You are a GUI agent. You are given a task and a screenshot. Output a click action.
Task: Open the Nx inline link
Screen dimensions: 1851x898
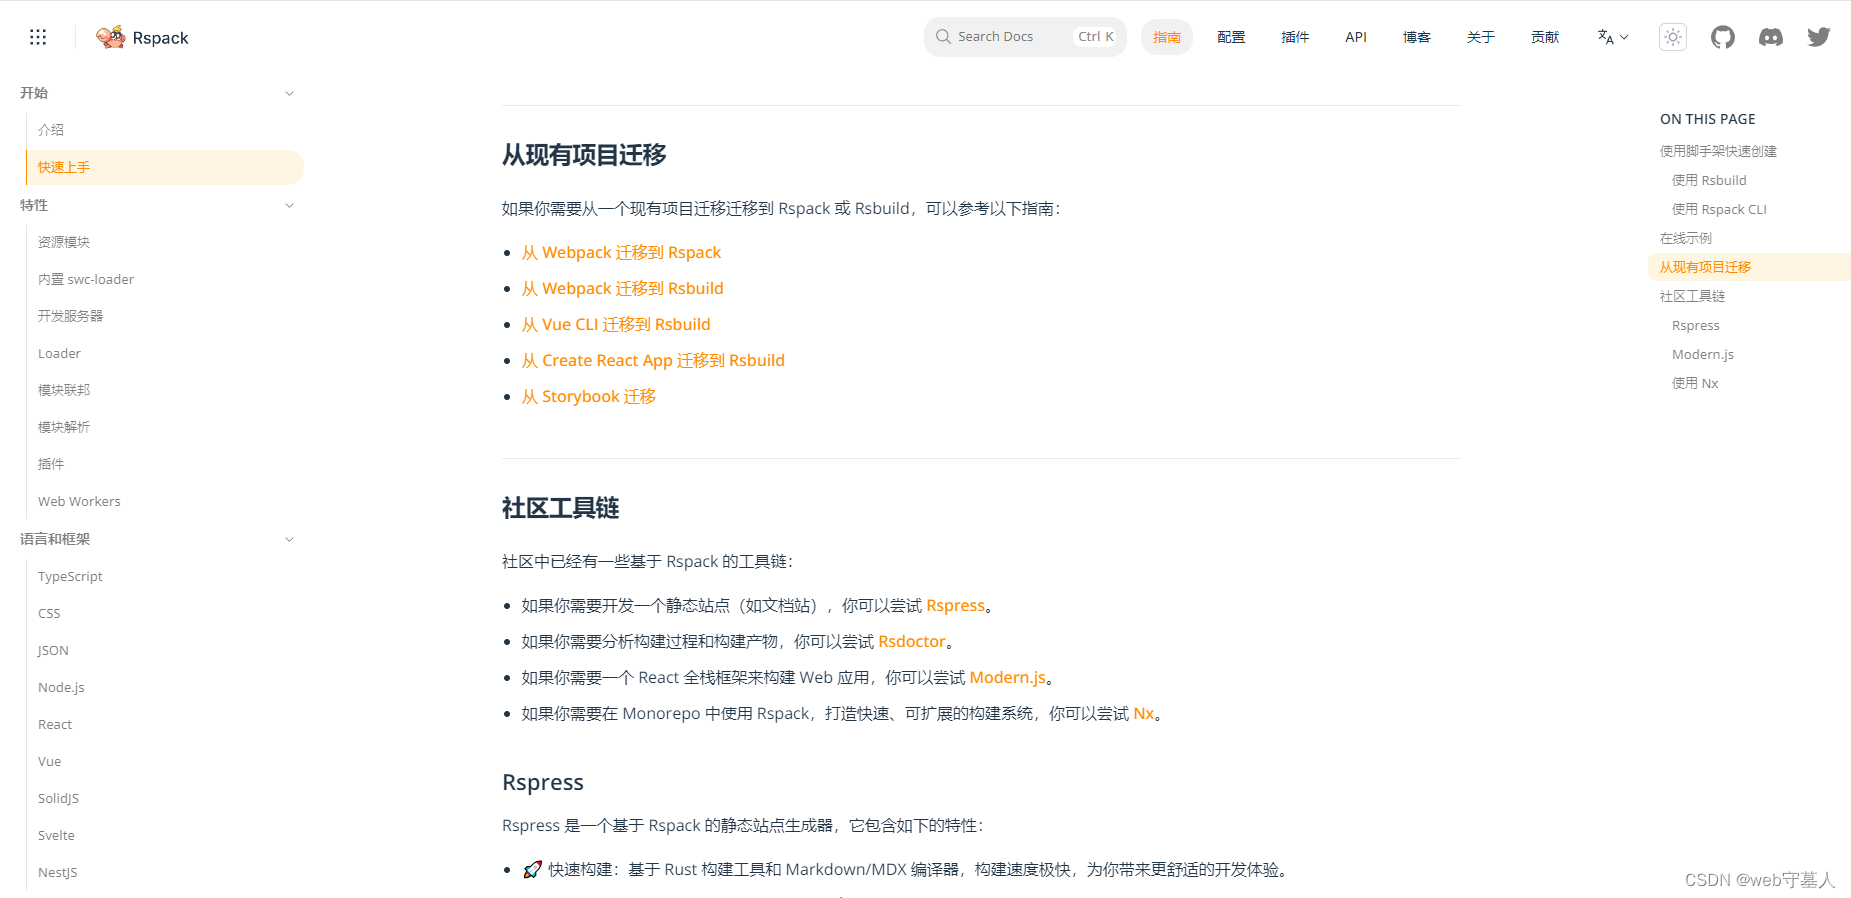point(1143,713)
